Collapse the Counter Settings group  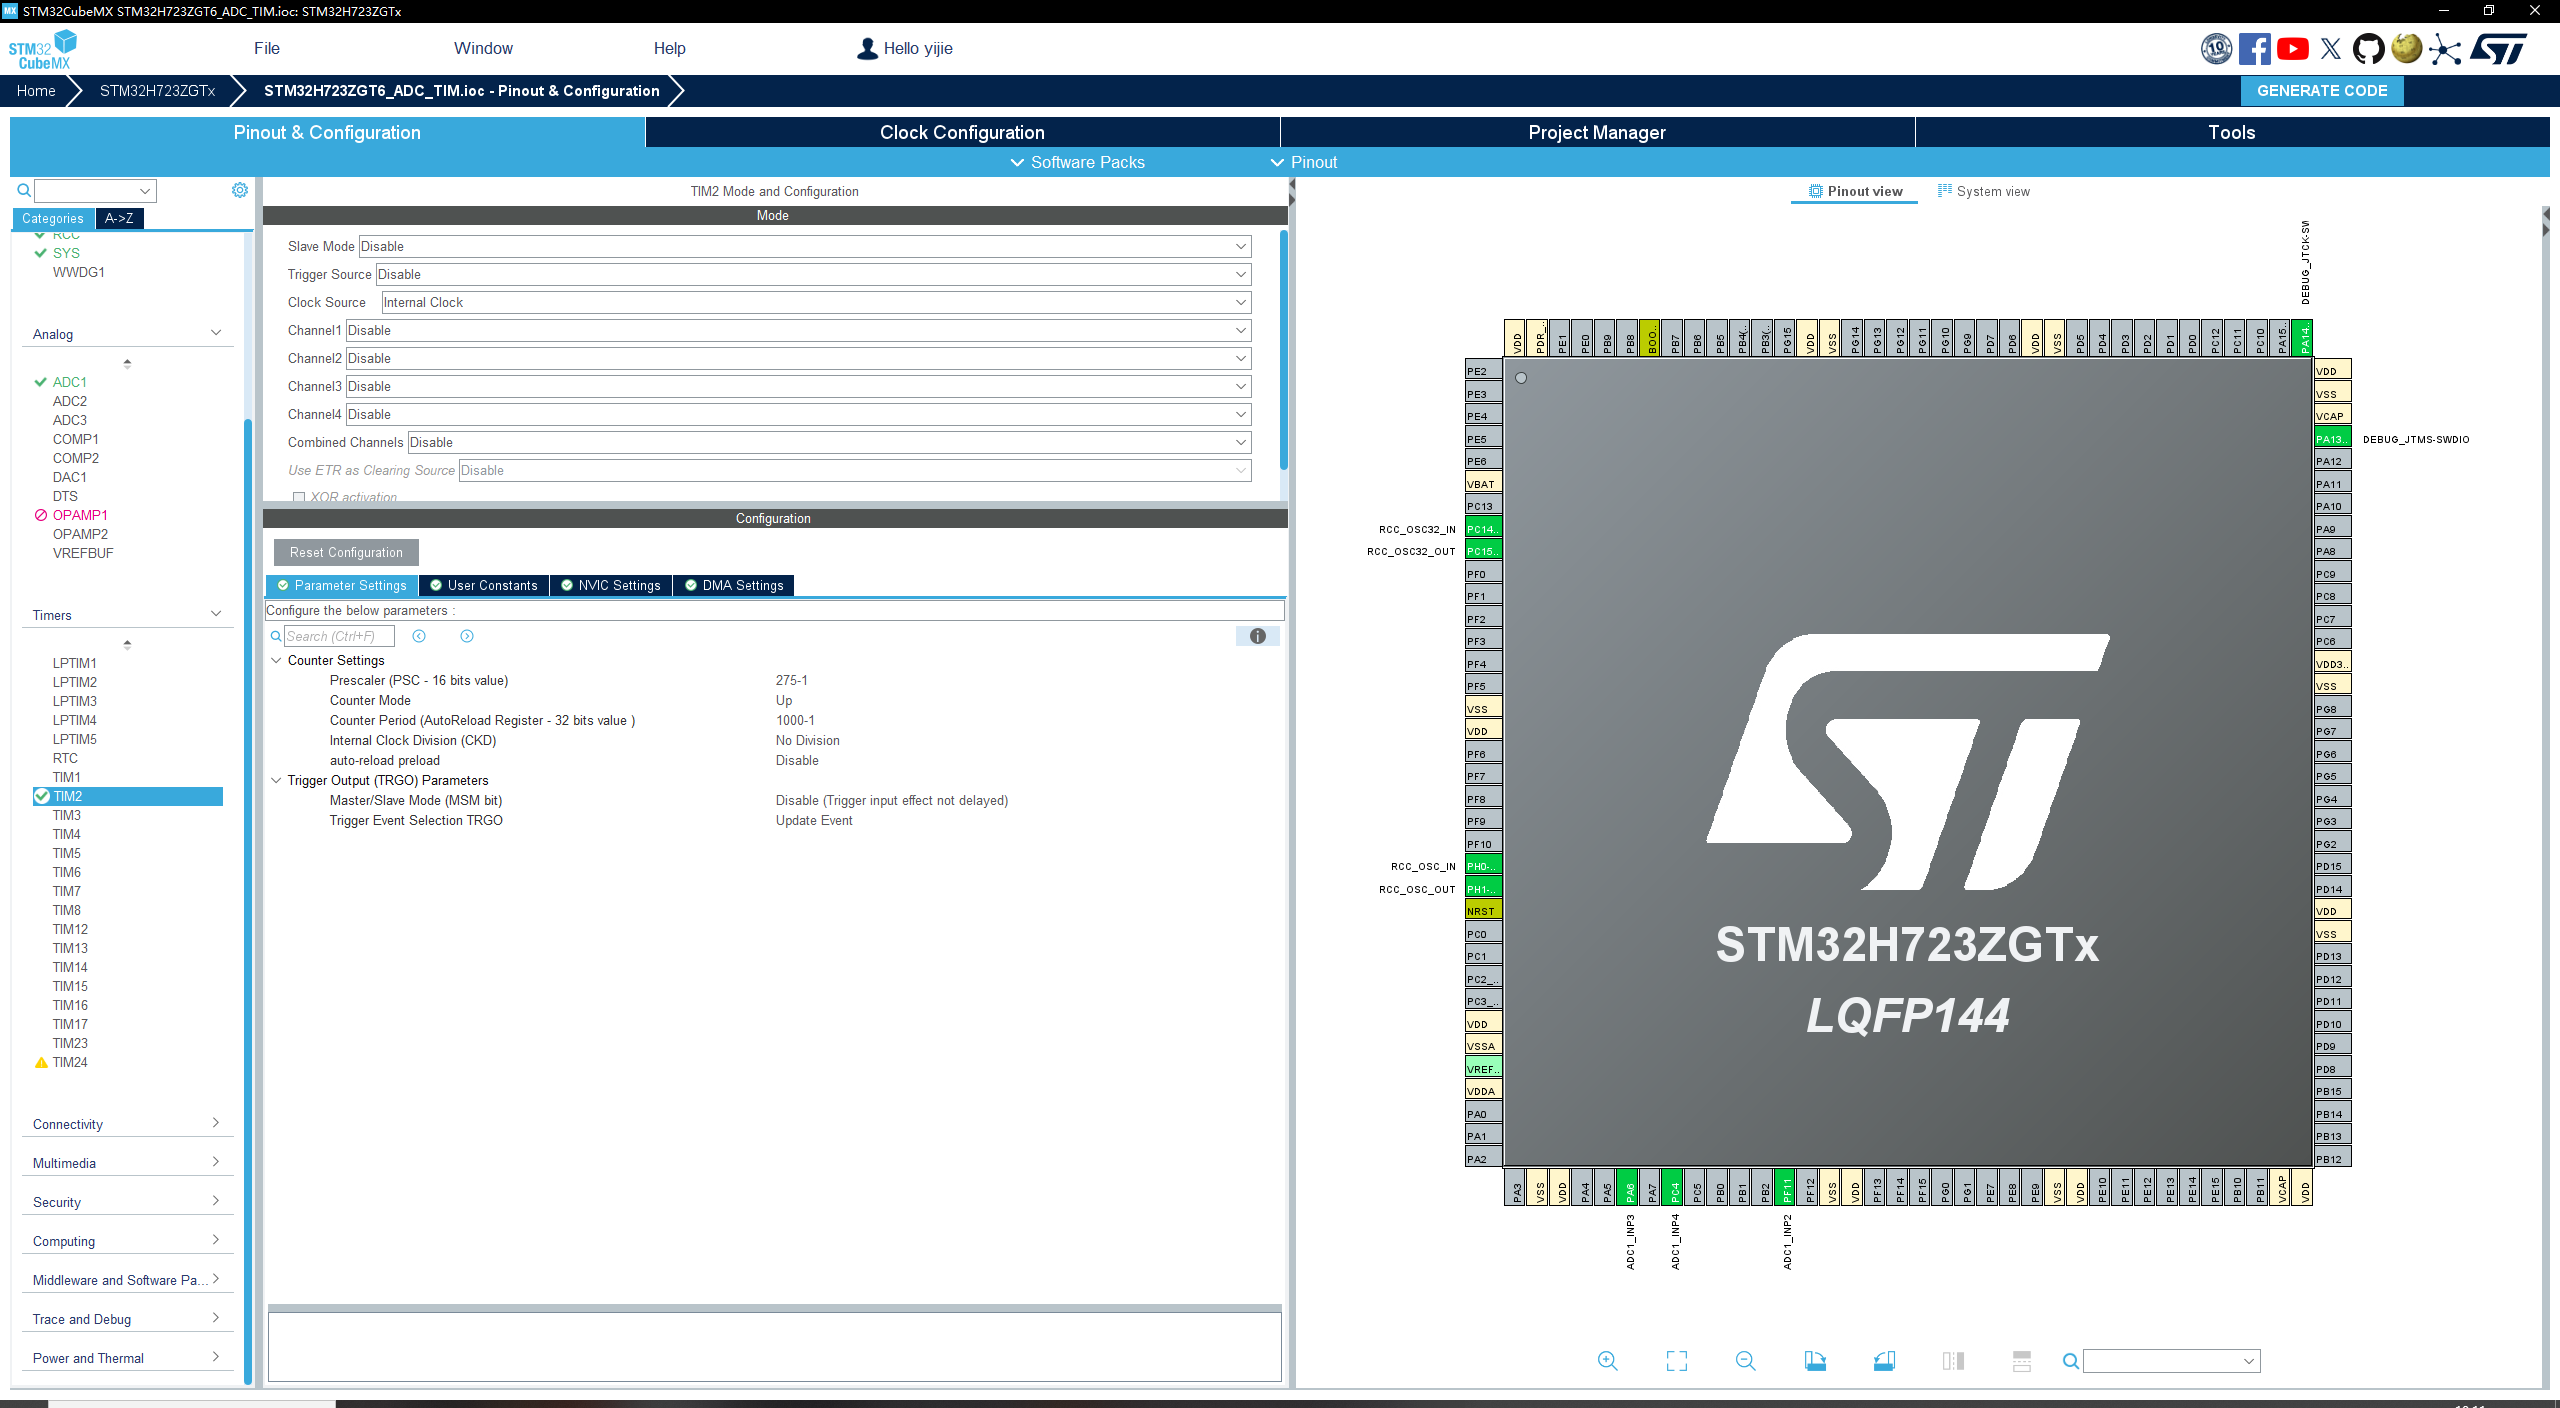click(x=276, y=660)
